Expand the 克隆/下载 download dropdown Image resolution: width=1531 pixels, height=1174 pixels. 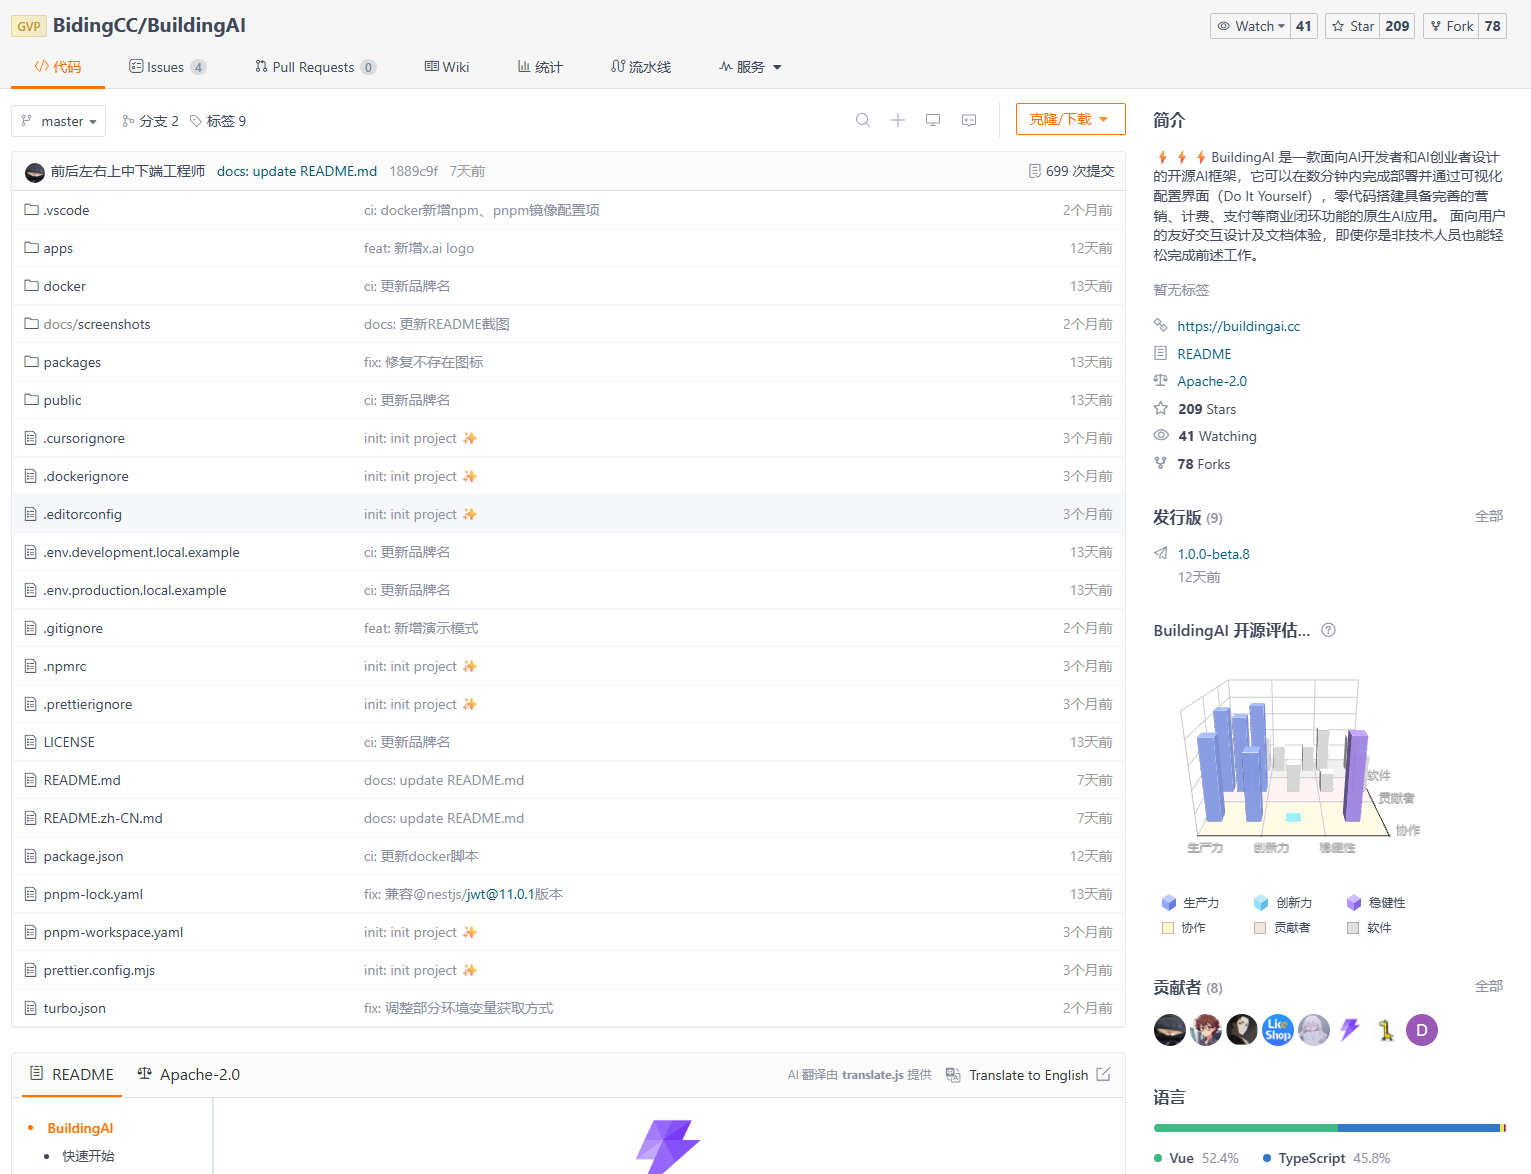pyautogui.click(x=1070, y=118)
